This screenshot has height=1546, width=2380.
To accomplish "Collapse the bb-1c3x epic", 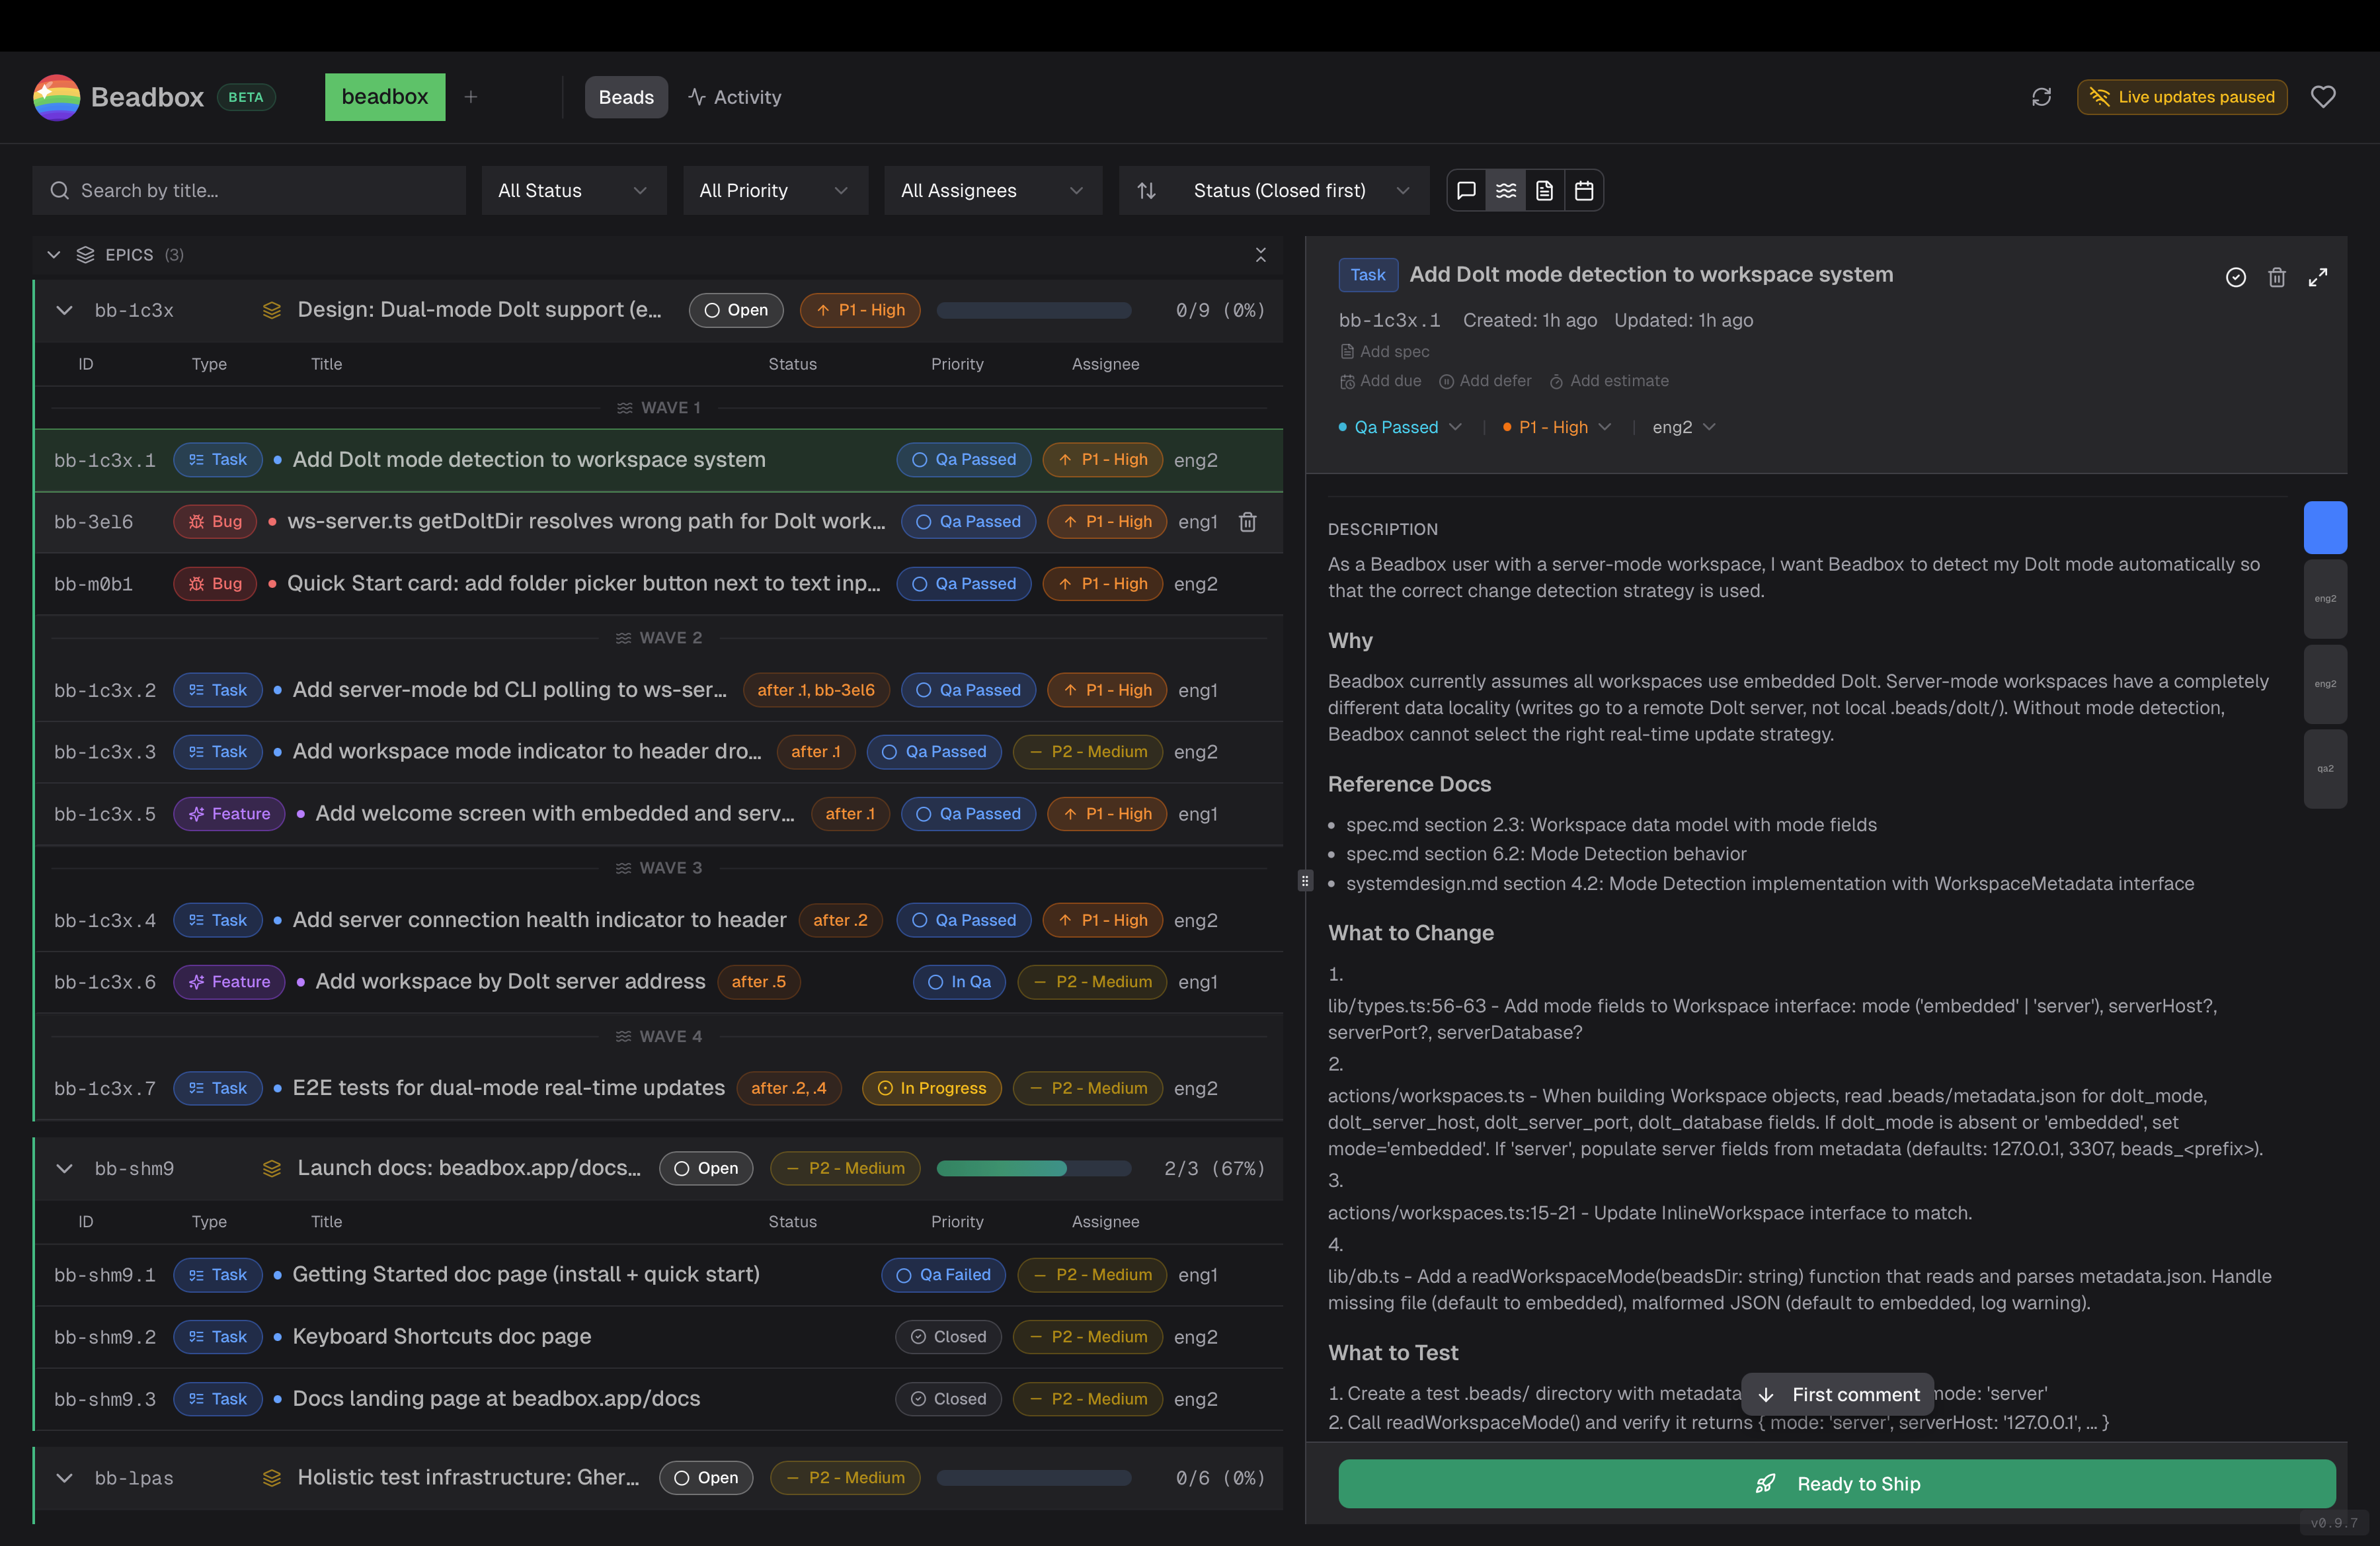I will [x=64, y=310].
